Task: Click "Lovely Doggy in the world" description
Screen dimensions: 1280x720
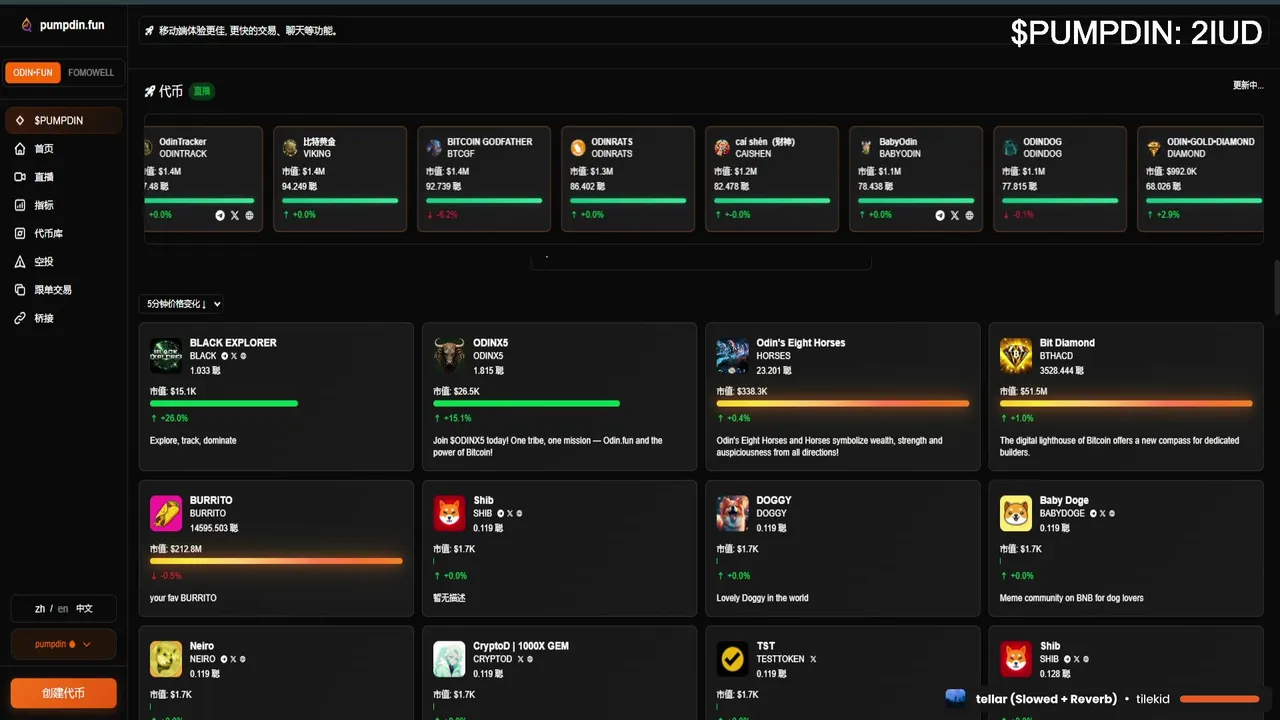Action: coord(763,598)
